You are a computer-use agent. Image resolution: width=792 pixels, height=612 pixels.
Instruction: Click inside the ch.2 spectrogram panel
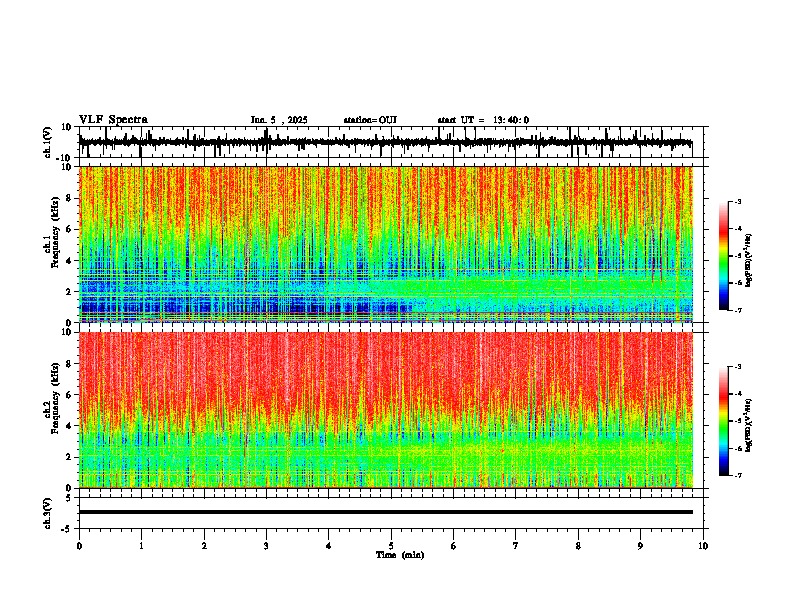pos(385,410)
